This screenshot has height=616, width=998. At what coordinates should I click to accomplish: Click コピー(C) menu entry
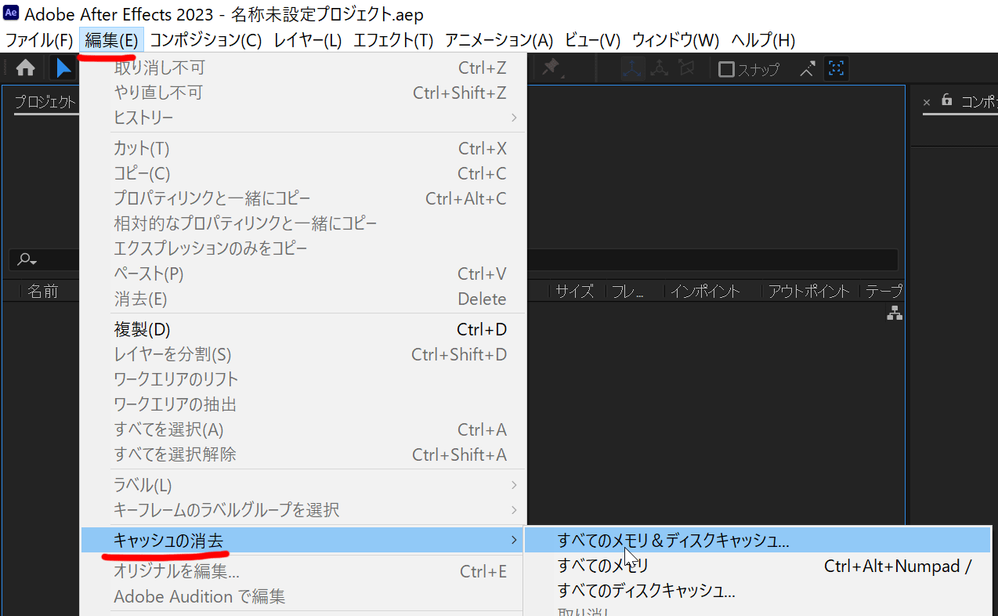coord(304,173)
